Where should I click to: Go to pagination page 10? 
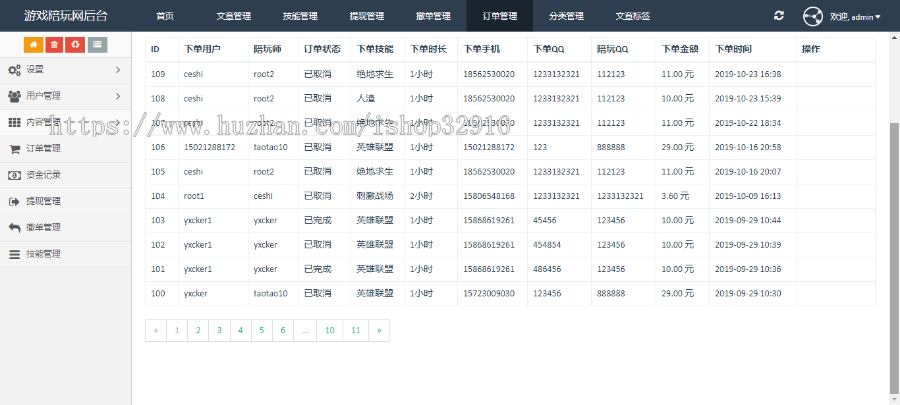coord(329,330)
